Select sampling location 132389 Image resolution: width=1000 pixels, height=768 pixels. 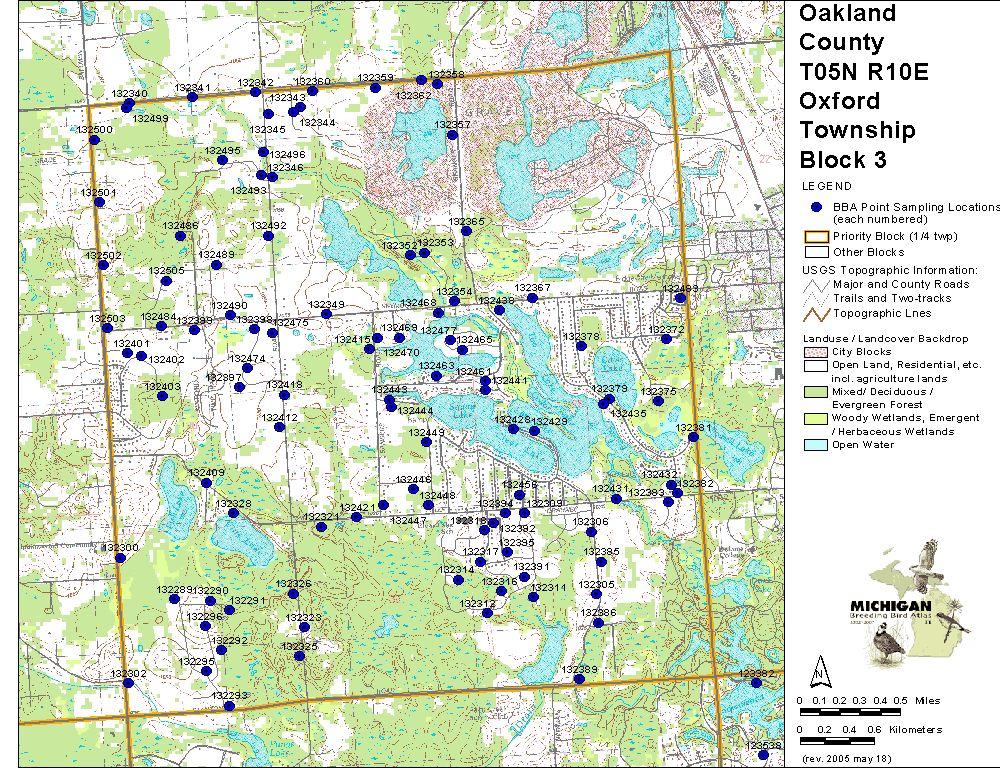(x=579, y=680)
